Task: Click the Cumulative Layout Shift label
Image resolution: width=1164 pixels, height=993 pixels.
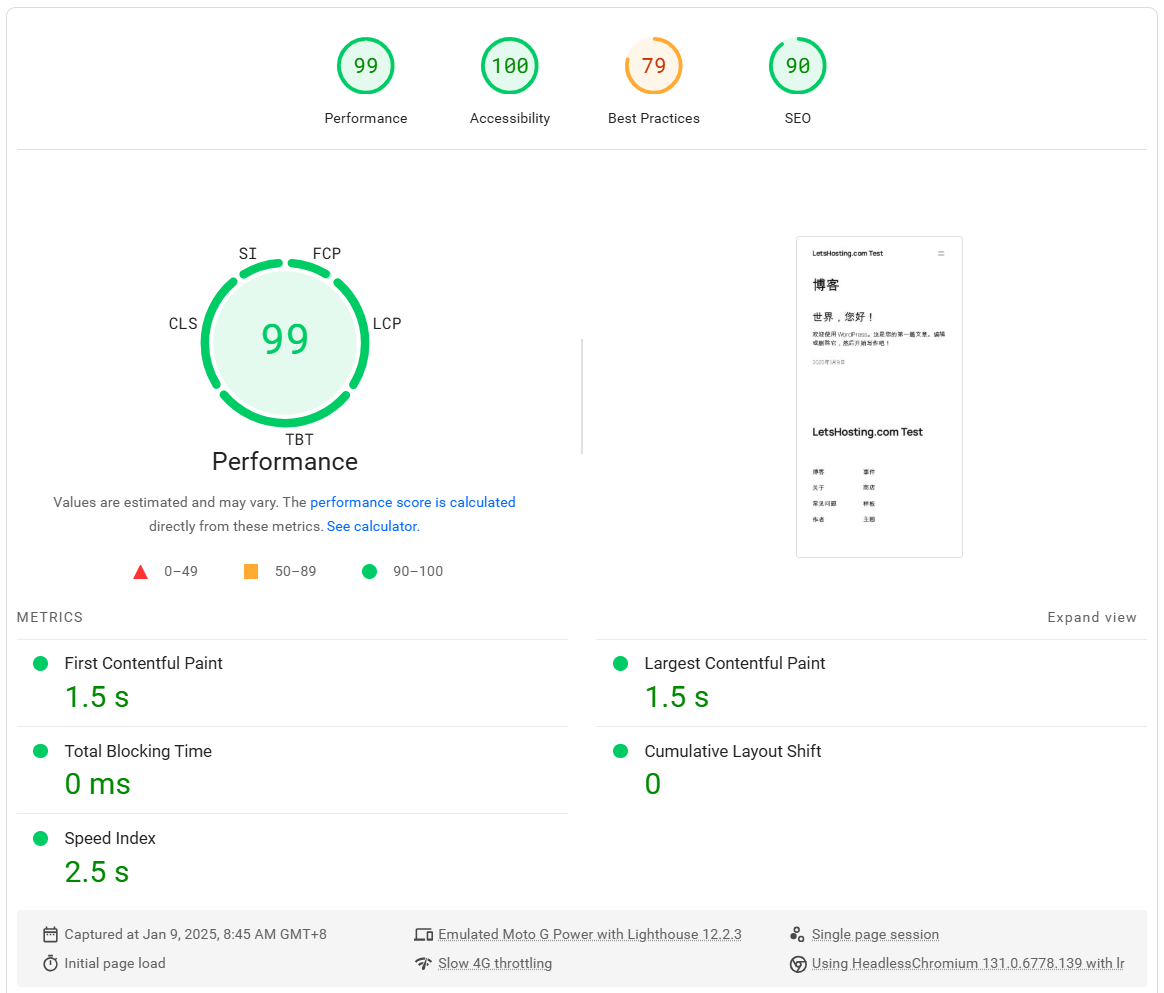Action: tap(733, 751)
